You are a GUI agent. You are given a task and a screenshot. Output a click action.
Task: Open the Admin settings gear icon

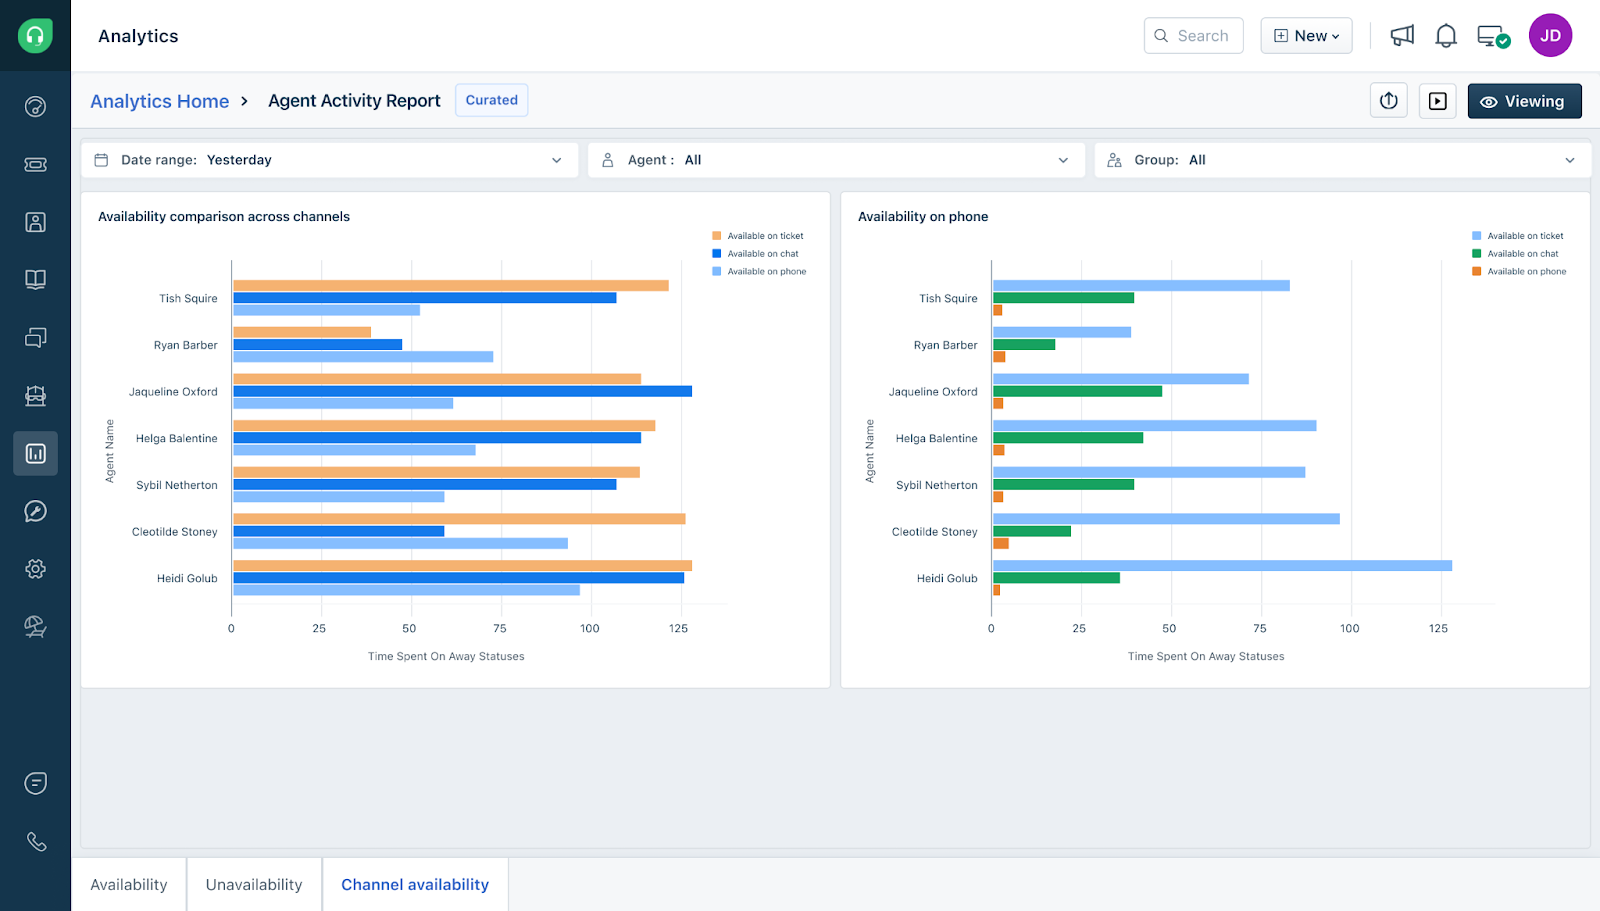click(x=35, y=569)
